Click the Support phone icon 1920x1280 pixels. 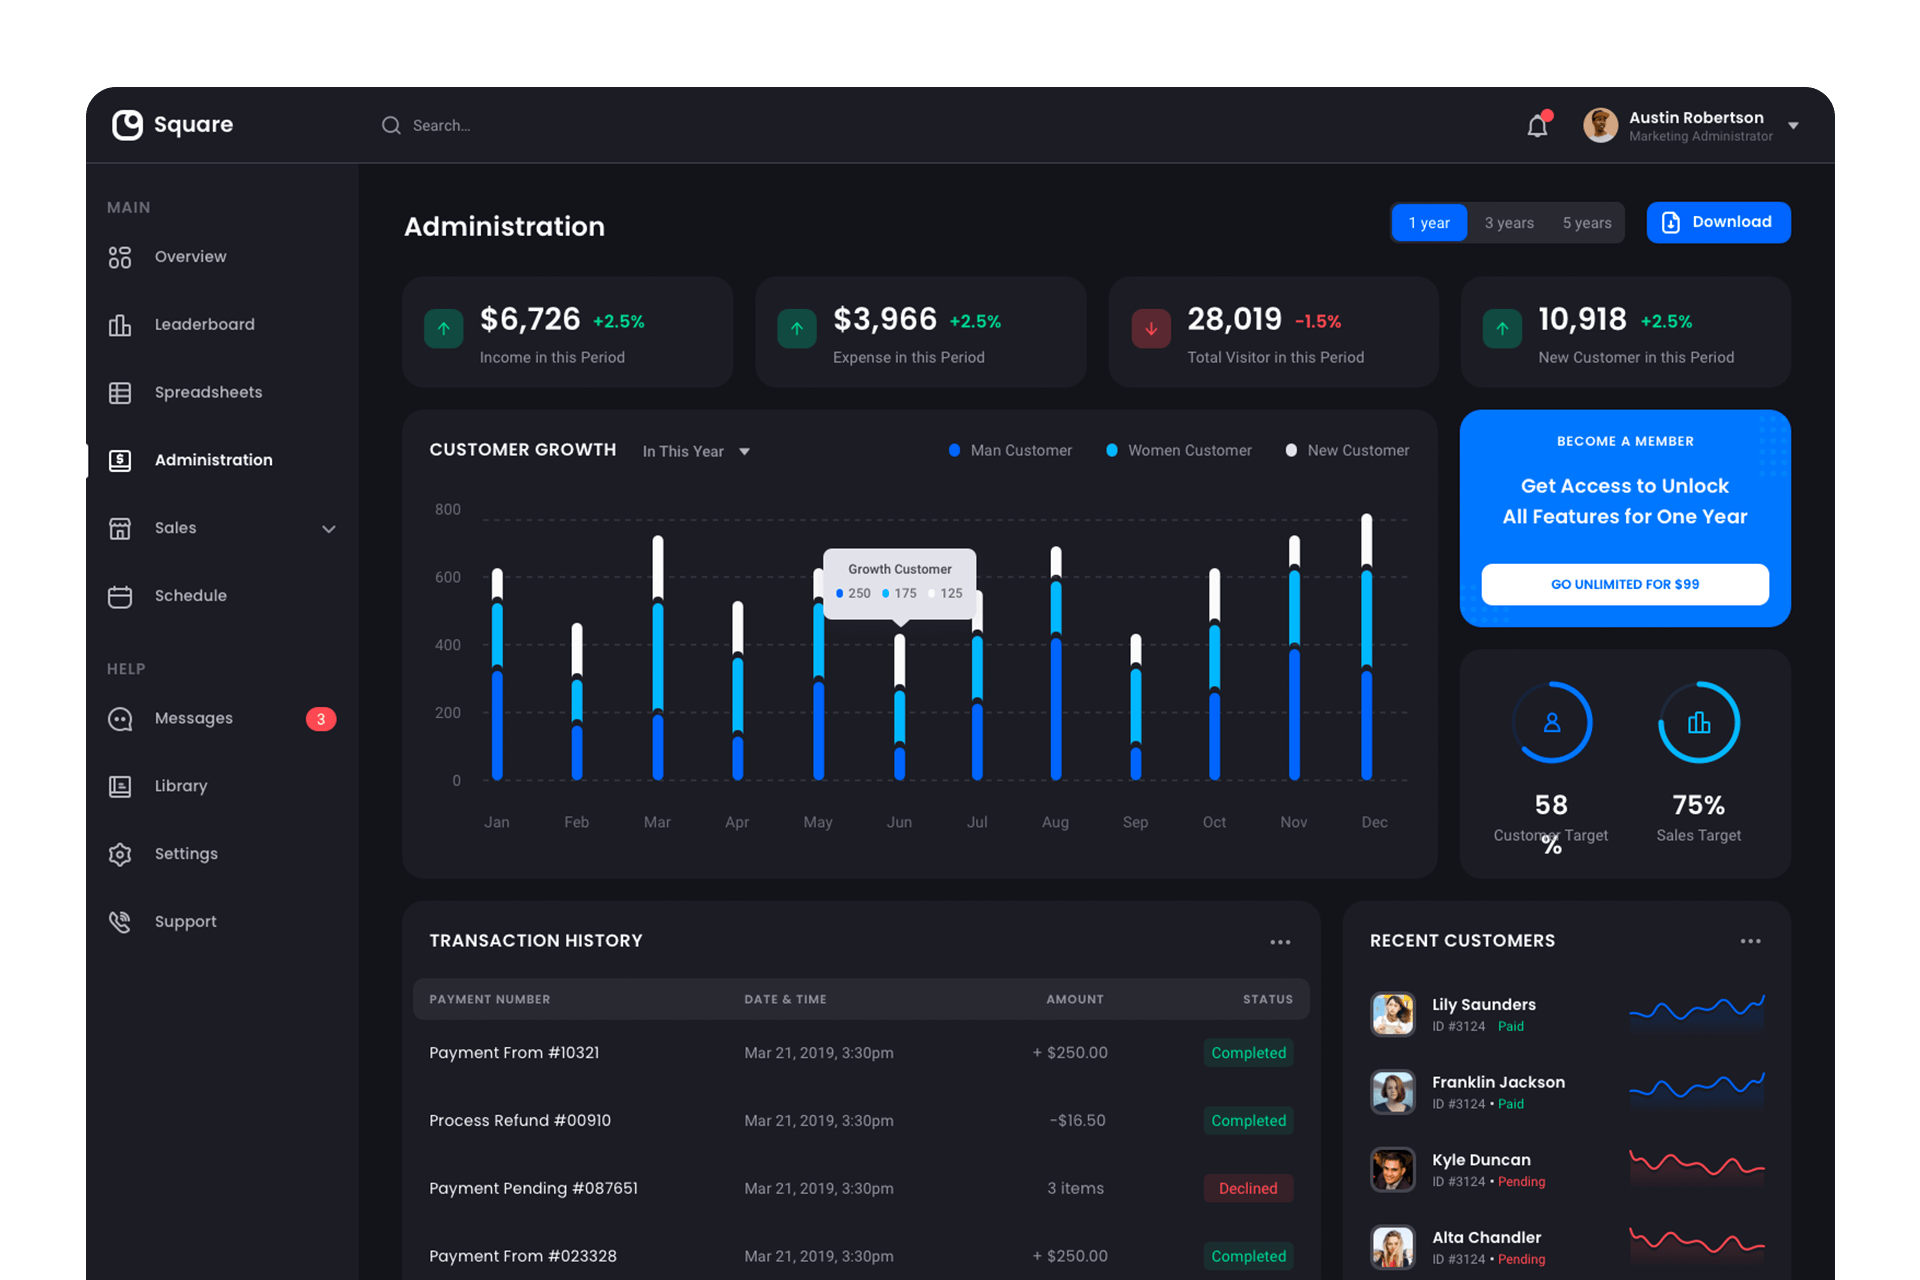120,922
